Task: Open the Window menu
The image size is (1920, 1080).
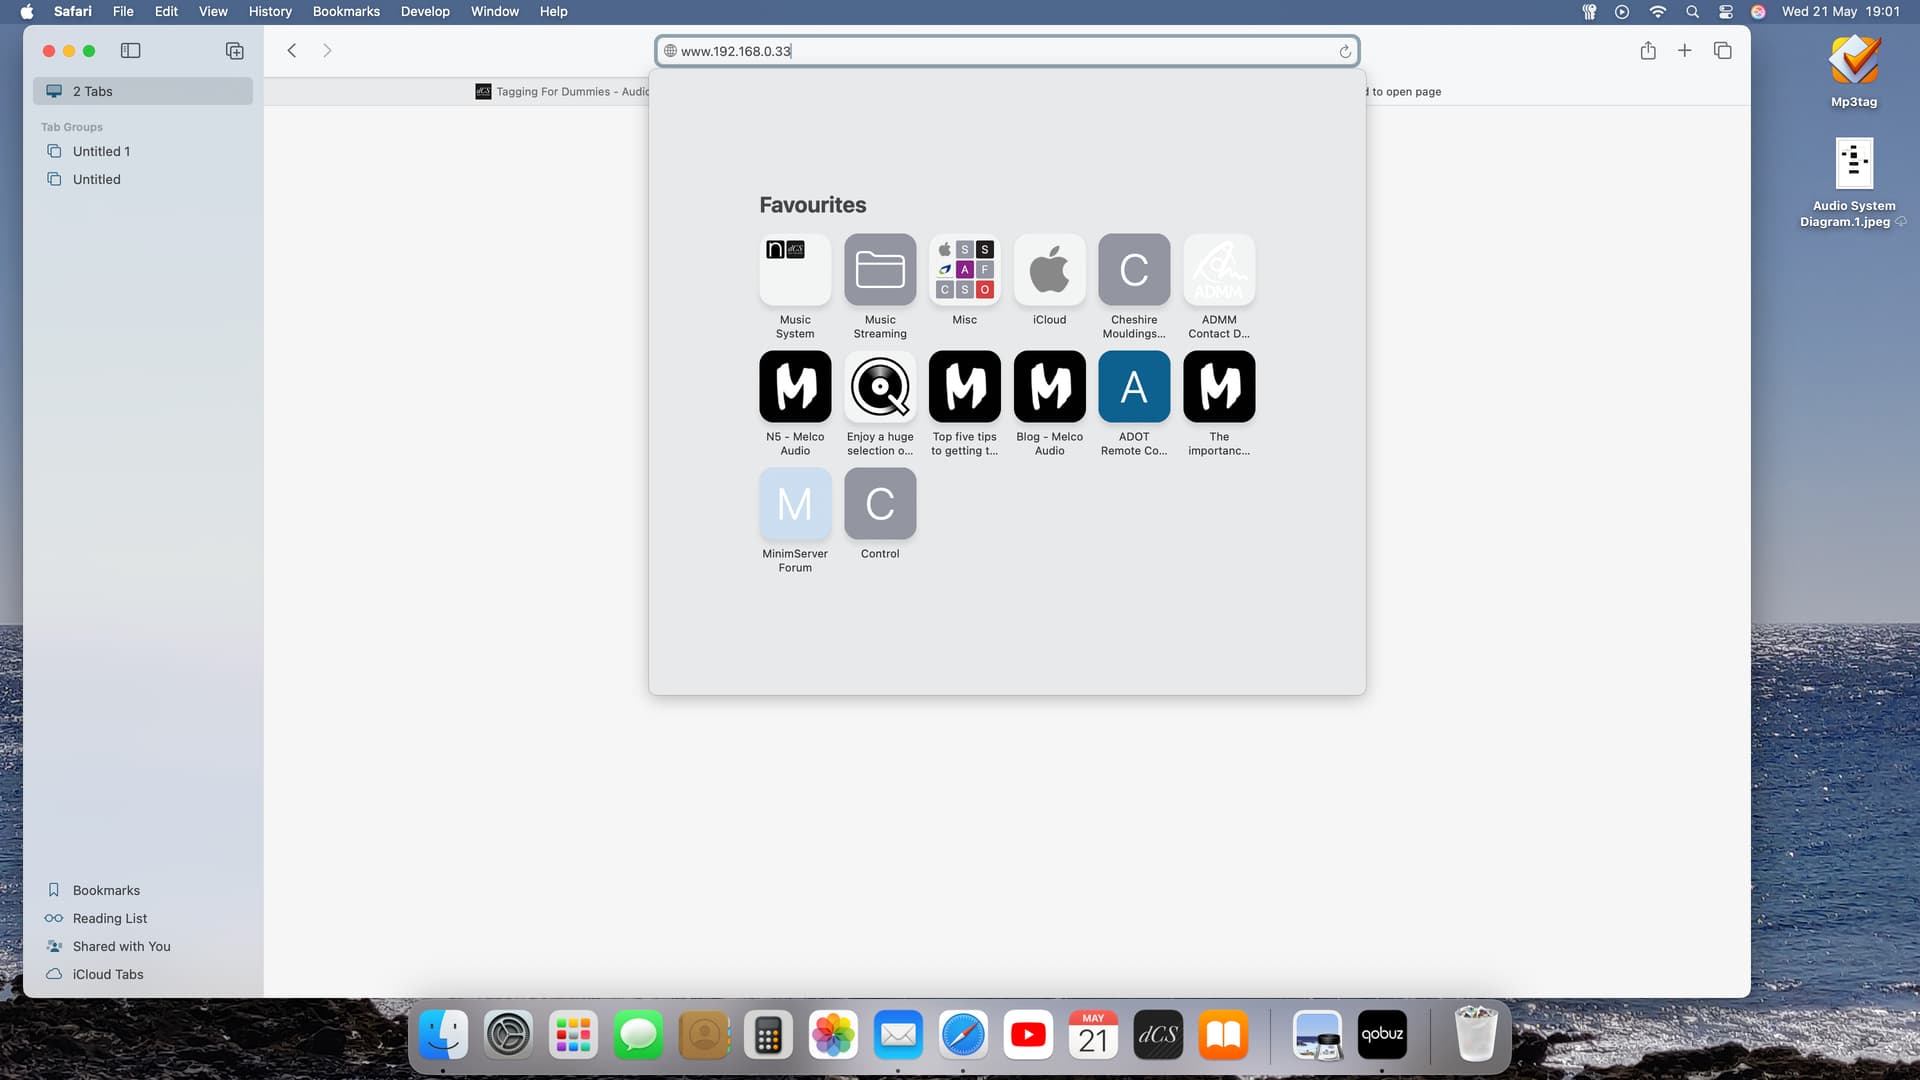Action: coord(495,11)
